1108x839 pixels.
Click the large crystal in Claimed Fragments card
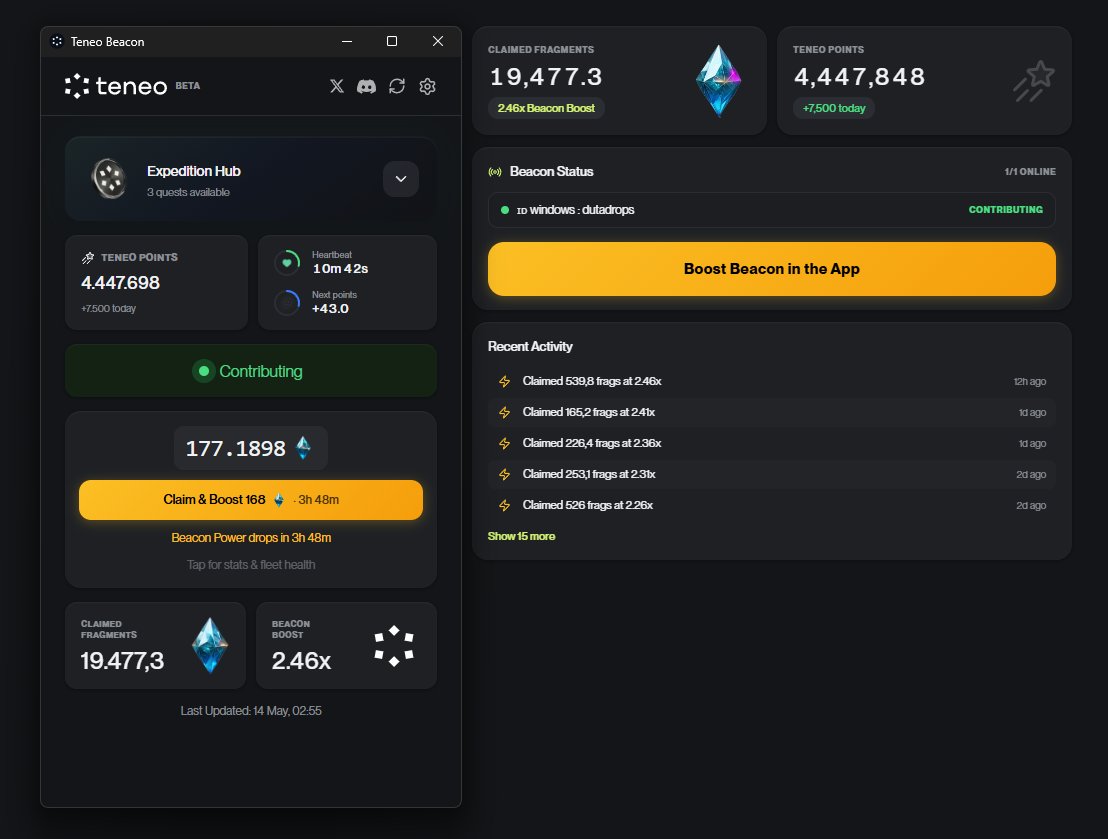click(x=719, y=81)
